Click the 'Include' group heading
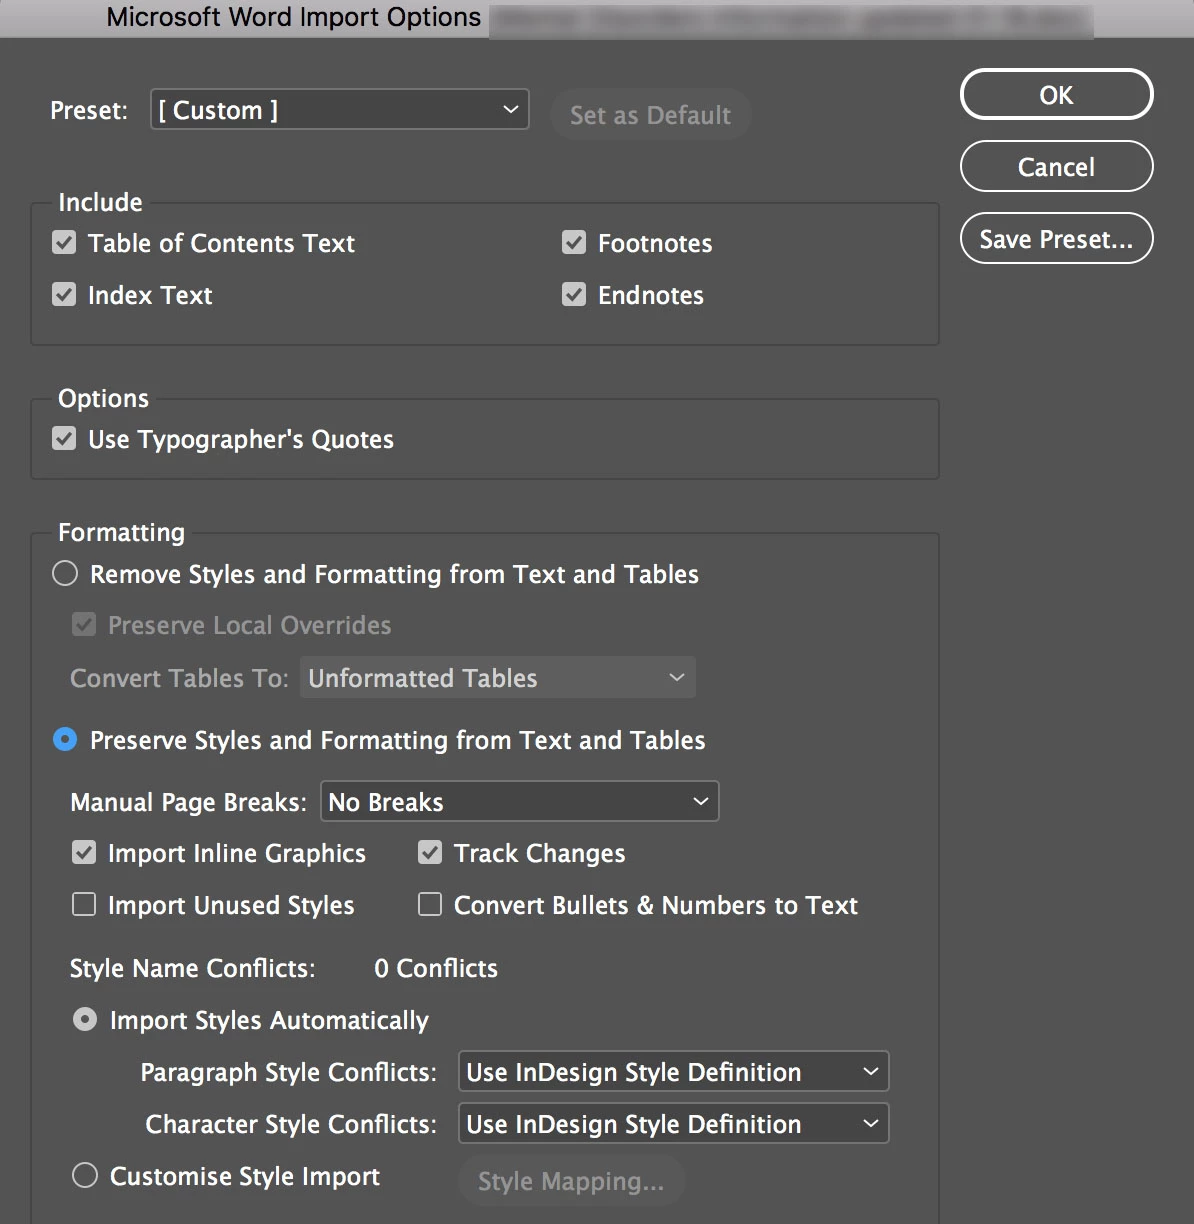 (x=100, y=202)
